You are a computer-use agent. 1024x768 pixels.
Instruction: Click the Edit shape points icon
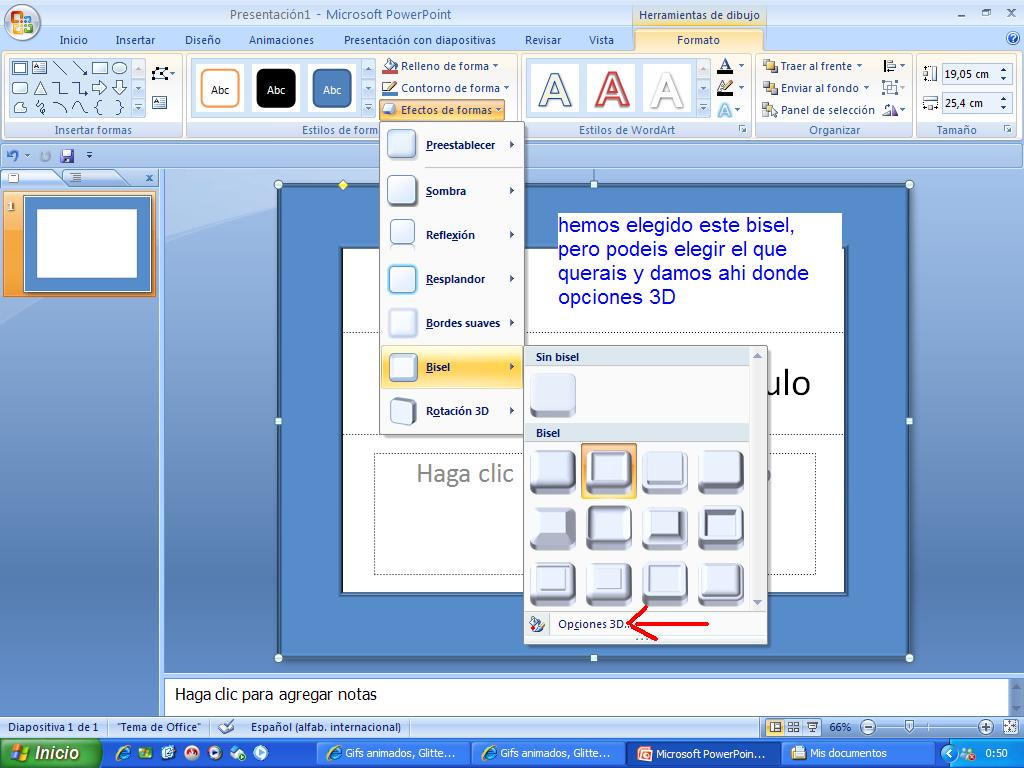[160, 73]
